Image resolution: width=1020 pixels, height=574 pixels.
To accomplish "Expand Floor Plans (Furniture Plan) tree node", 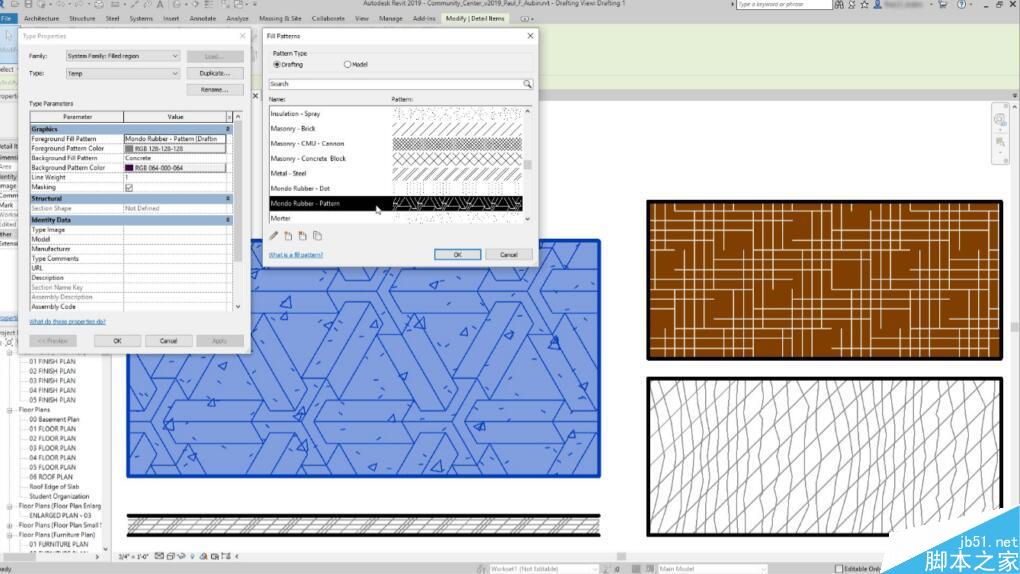I will click(x=10, y=535).
